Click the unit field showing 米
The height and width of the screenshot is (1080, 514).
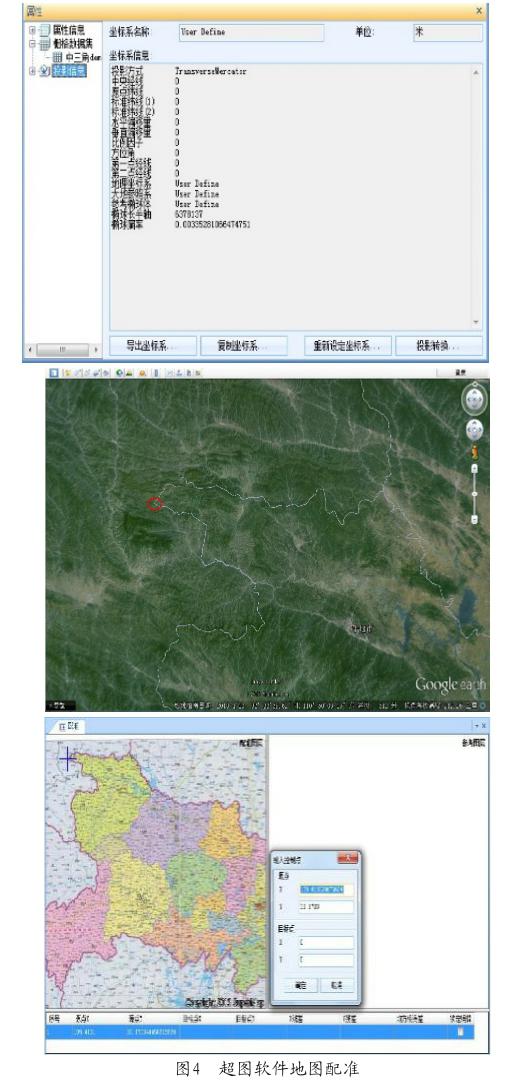[448, 32]
